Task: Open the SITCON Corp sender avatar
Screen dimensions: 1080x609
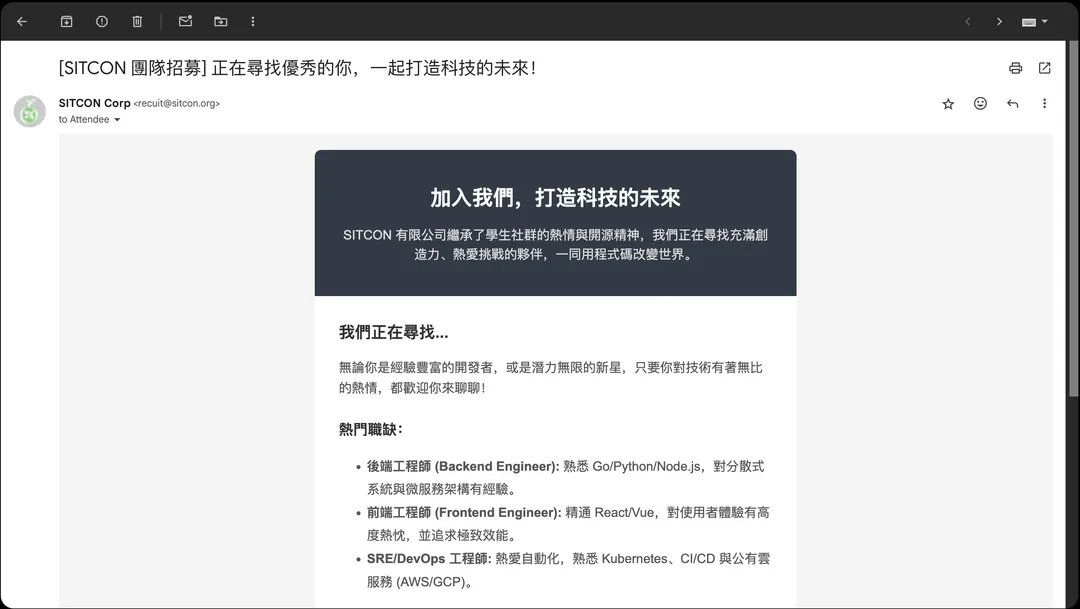Action: click(29, 111)
